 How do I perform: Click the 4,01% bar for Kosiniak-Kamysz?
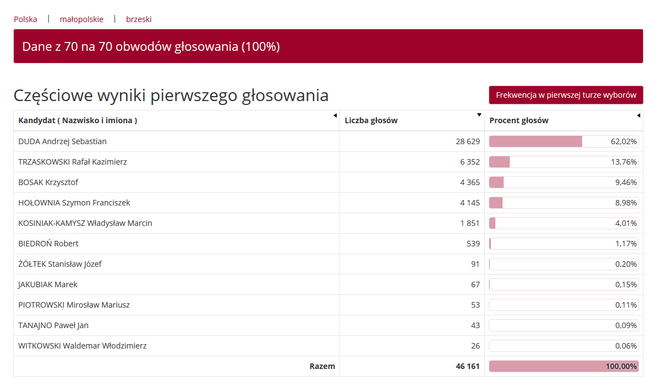pos(564,223)
